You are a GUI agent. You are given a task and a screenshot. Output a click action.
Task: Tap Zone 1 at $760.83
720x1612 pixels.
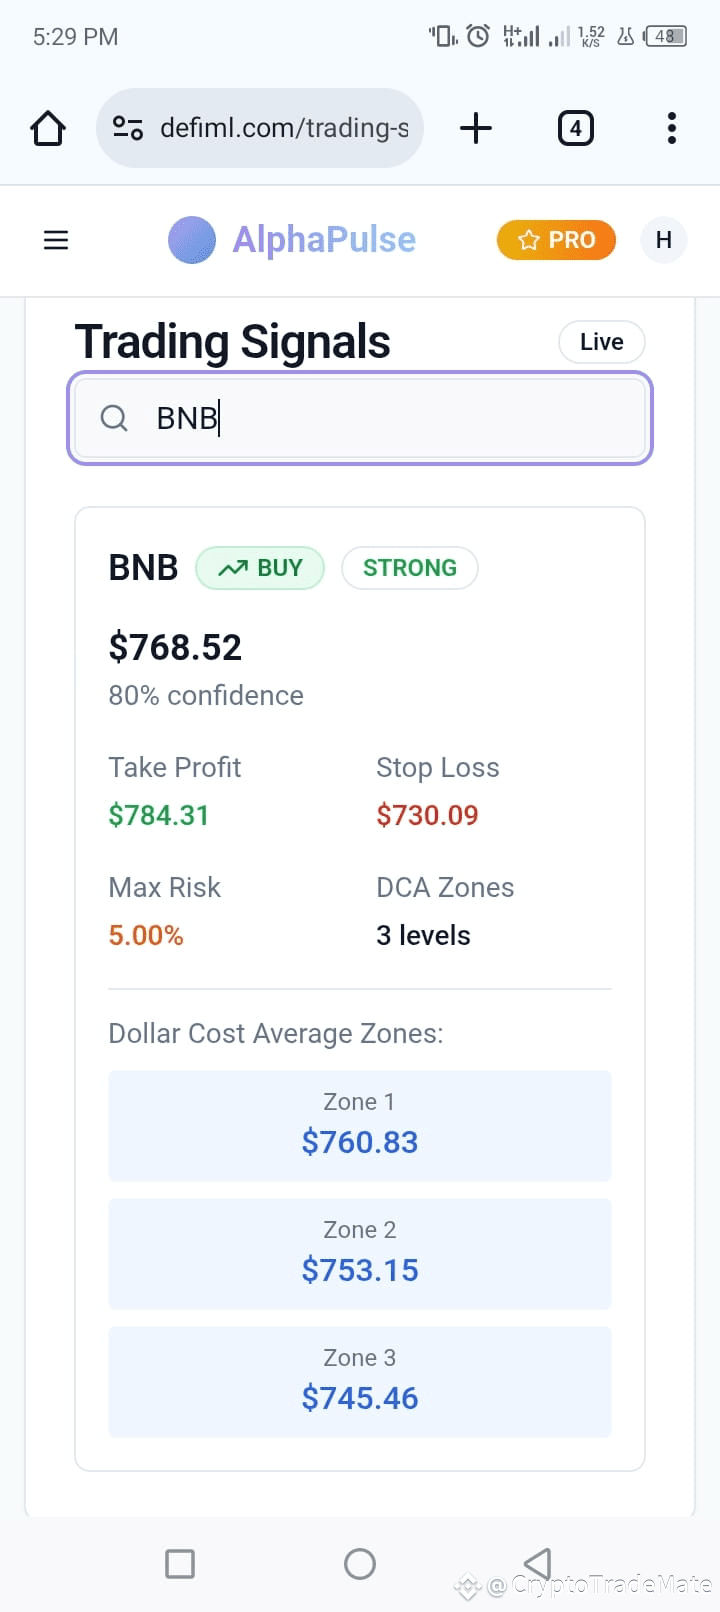(x=360, y=1126)
